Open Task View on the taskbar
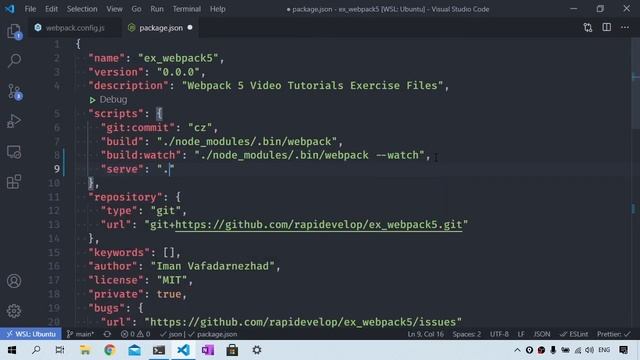 tap(60, 350)
